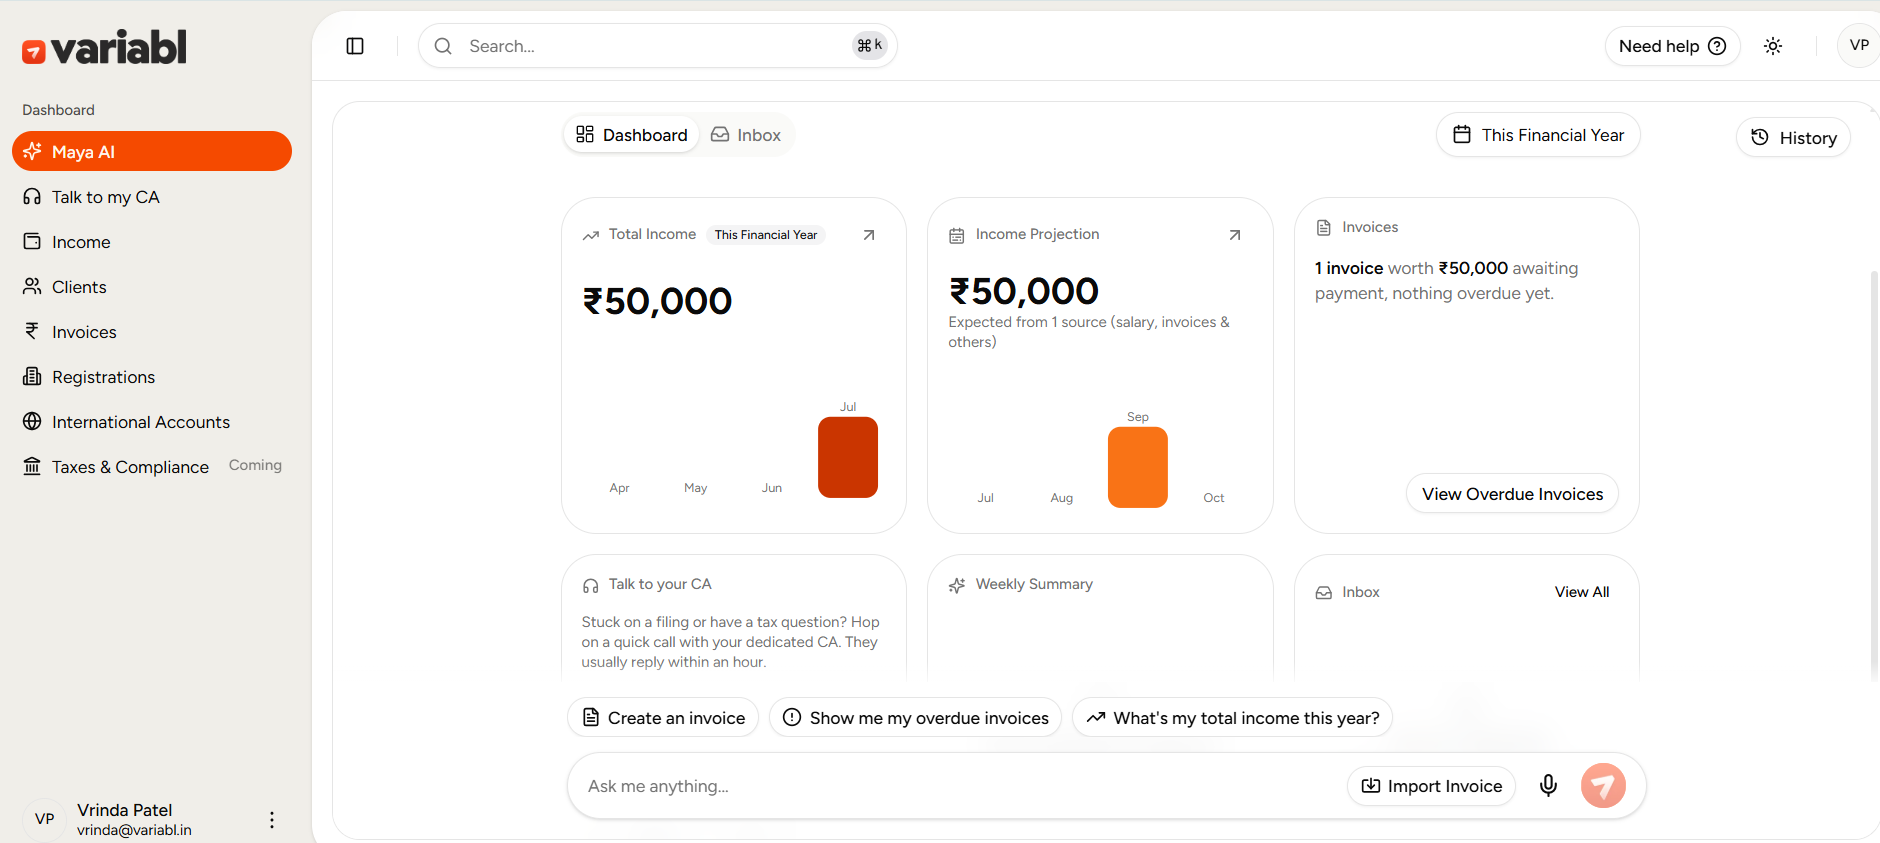
Task: Open user options three-dot menu
Action: pos(271,820)
